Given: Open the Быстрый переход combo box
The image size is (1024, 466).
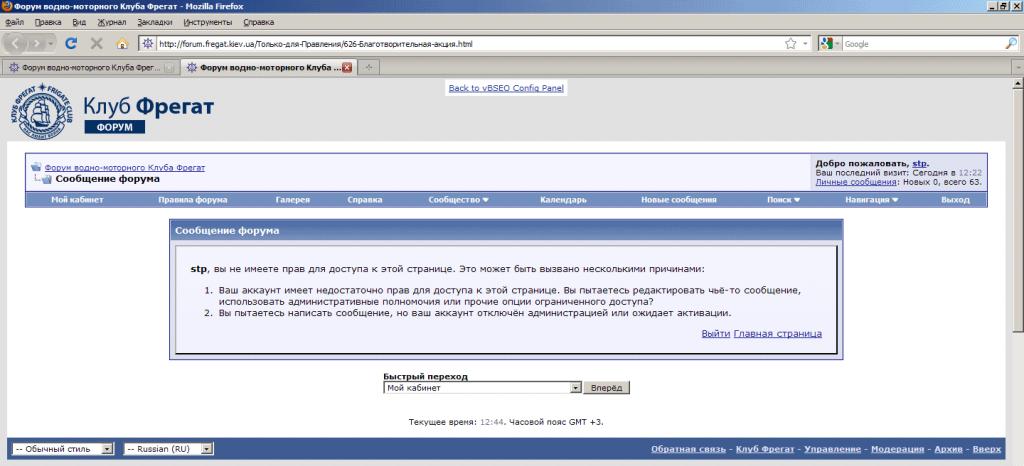Looking at the screenshot, I should coord(482,388).
